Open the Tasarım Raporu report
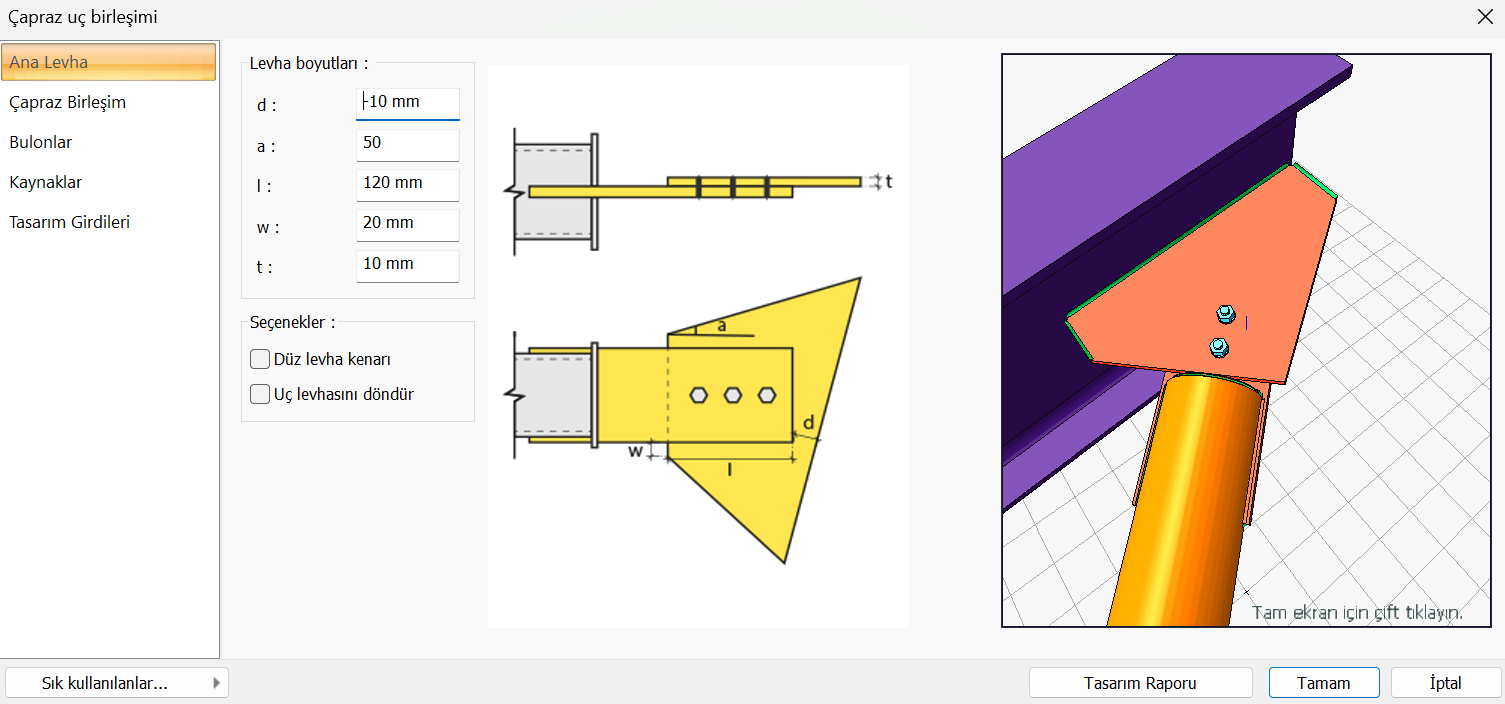 click(x=1140, y=683)
